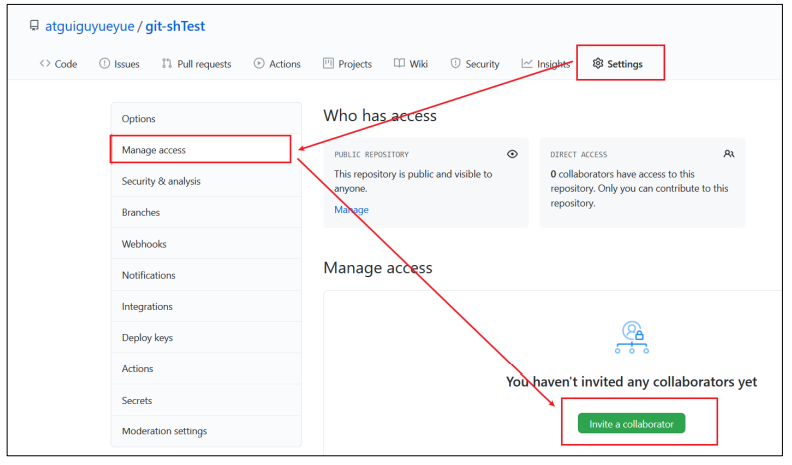
Task: Click the "DIRECT ACCESS" label
Action: [x=578, y=154]
